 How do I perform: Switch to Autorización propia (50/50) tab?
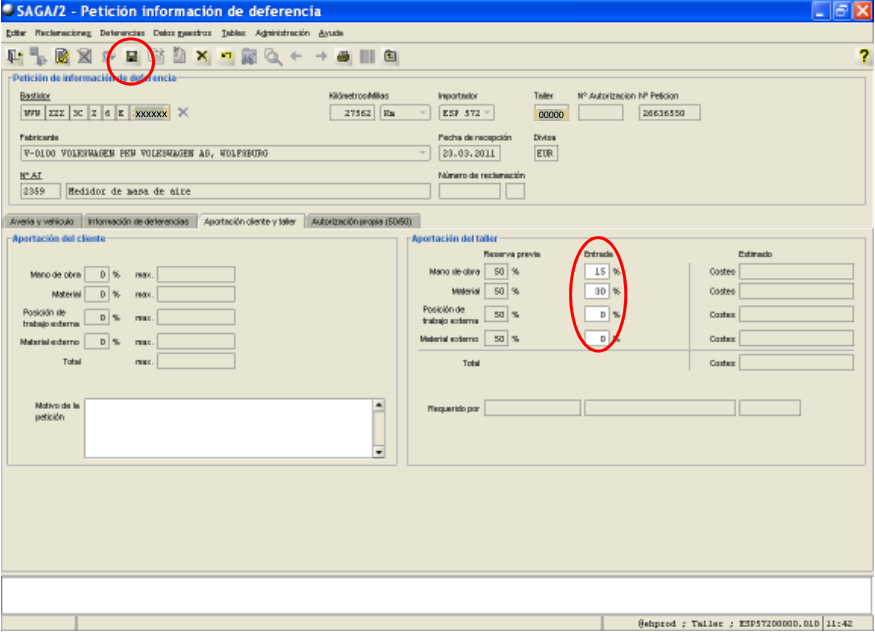point(362,221)
